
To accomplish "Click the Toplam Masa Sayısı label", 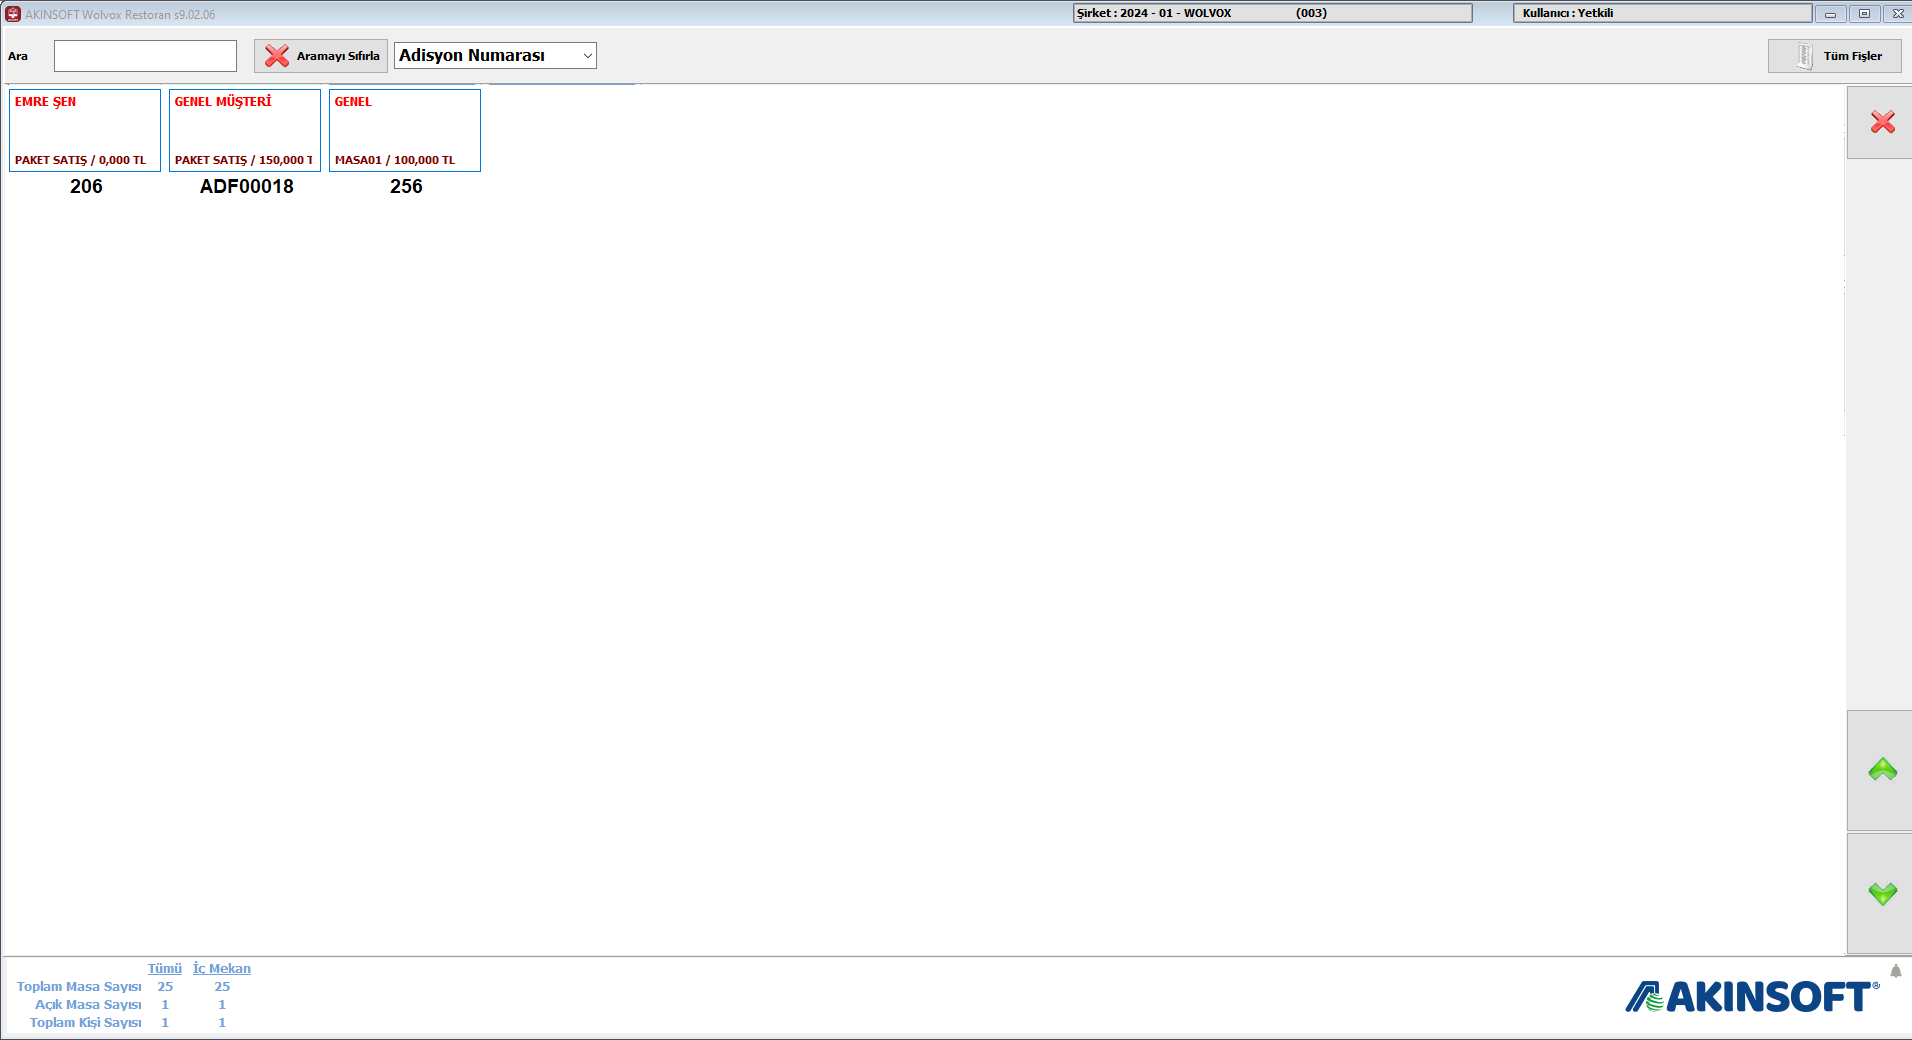I will [79, 986].
